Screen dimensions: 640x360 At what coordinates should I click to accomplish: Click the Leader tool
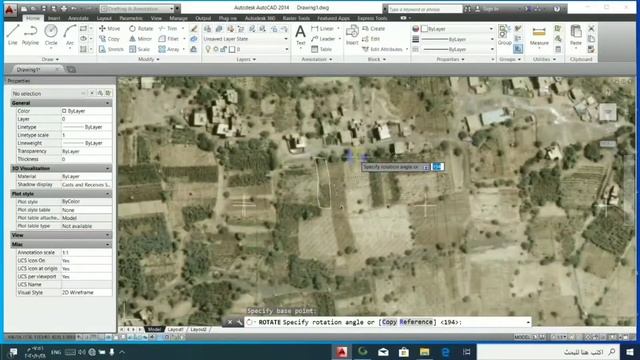(x=323, y=39)
